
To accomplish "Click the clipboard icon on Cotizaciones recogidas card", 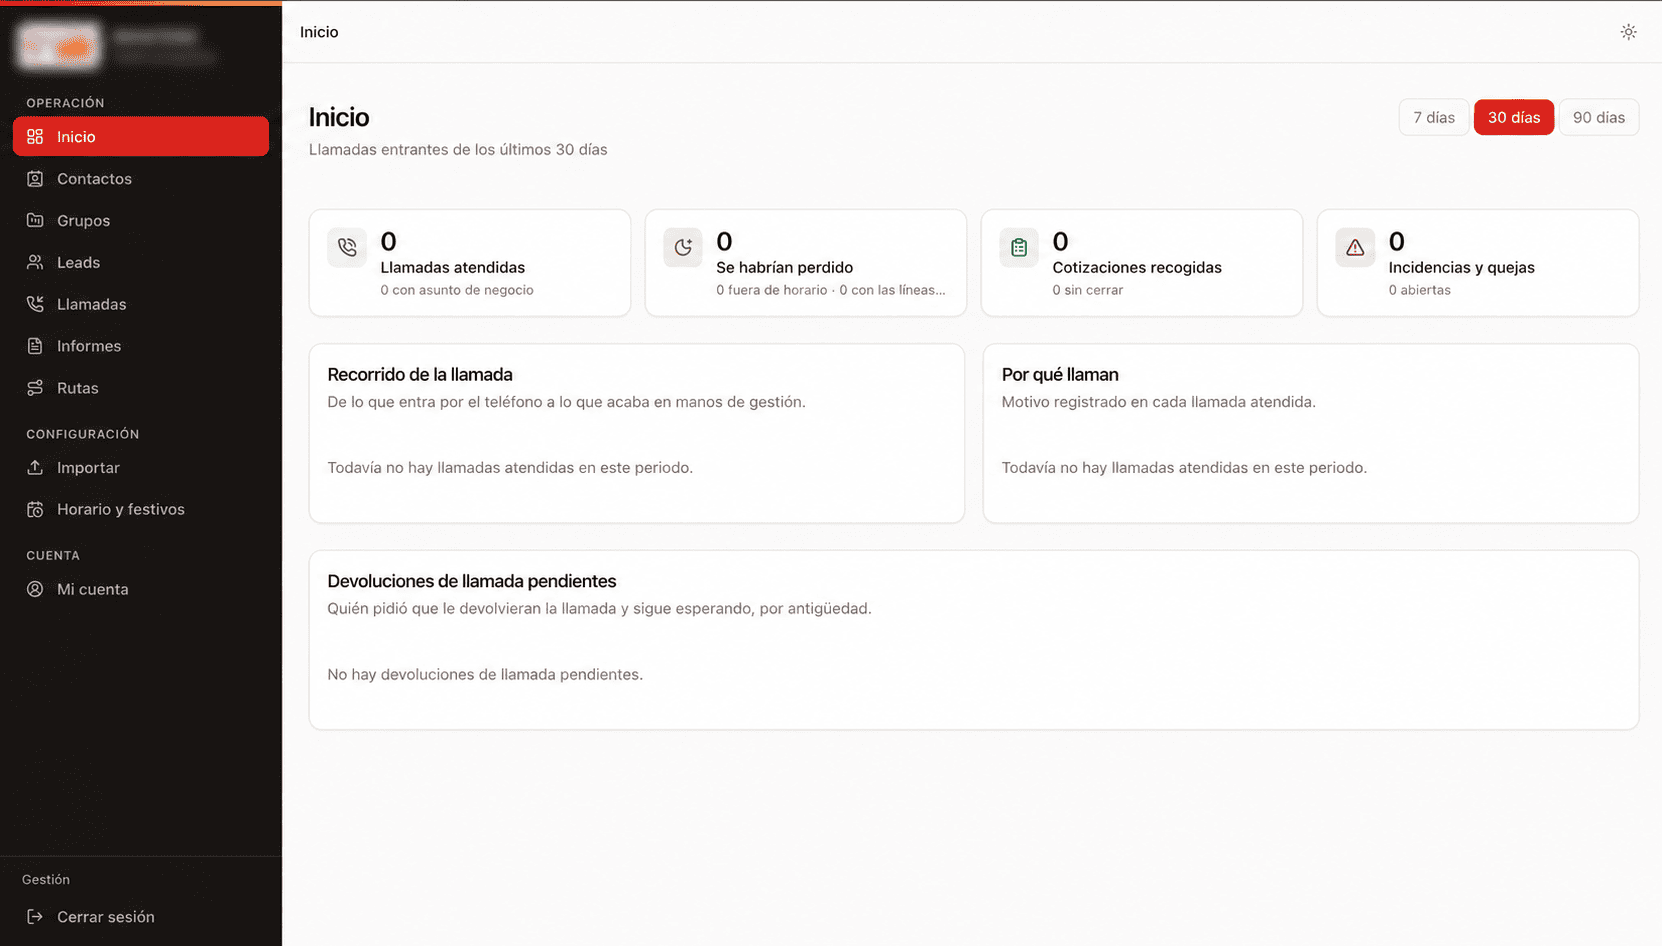I will tap(1019, 247).
